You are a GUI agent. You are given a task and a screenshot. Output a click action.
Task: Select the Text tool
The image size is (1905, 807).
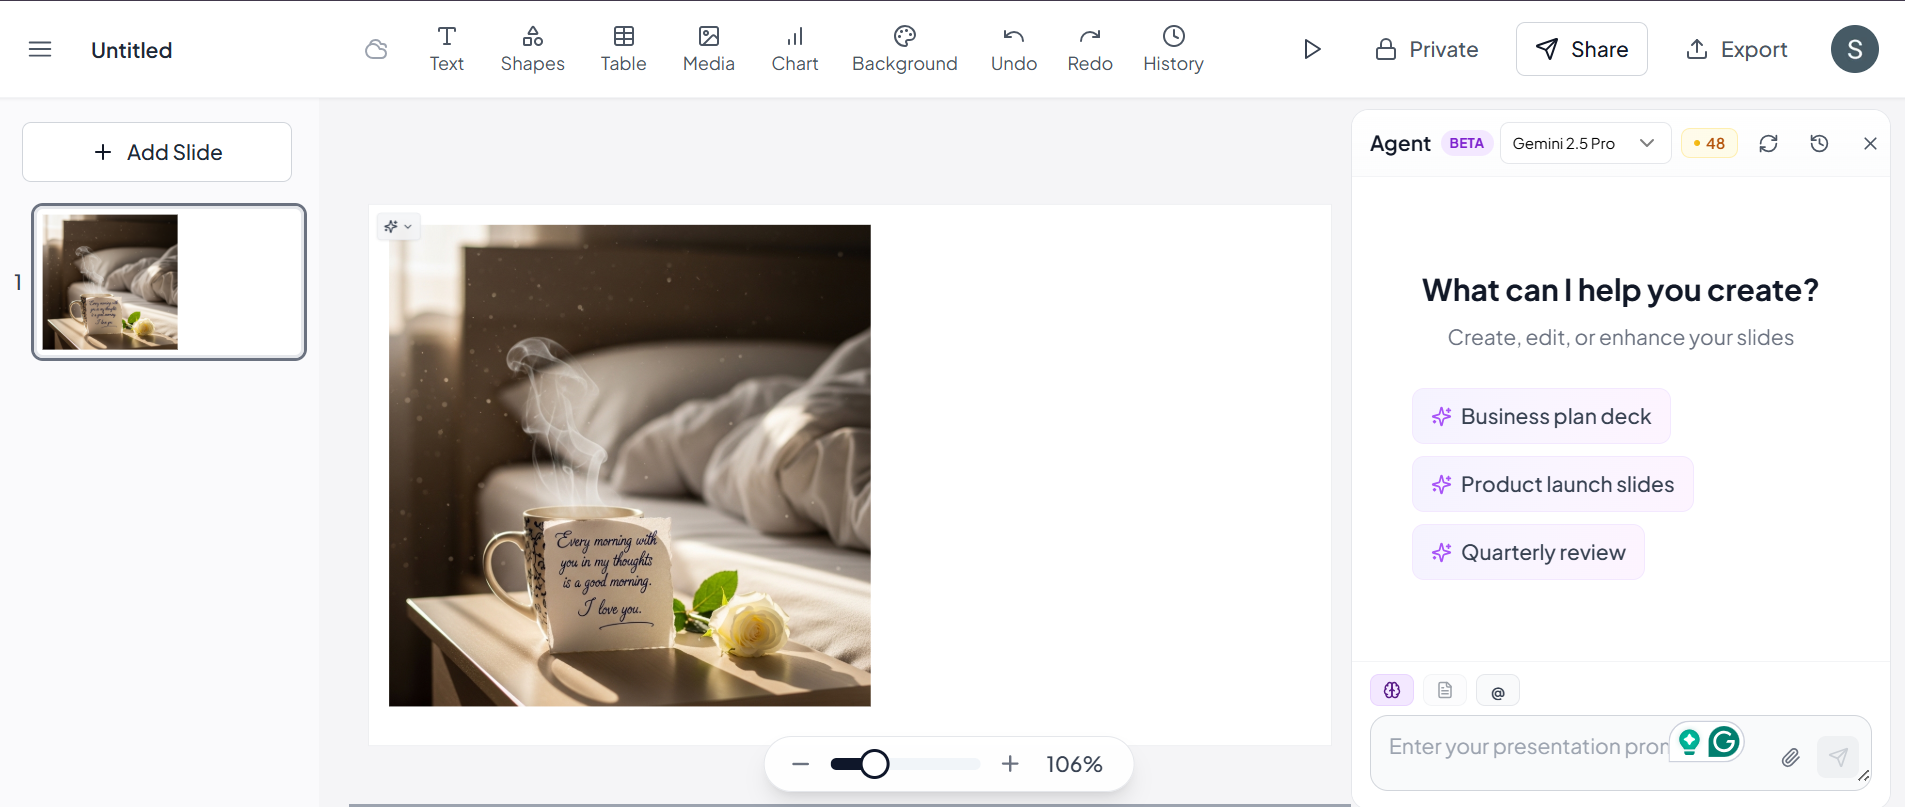tap(447, 49)
